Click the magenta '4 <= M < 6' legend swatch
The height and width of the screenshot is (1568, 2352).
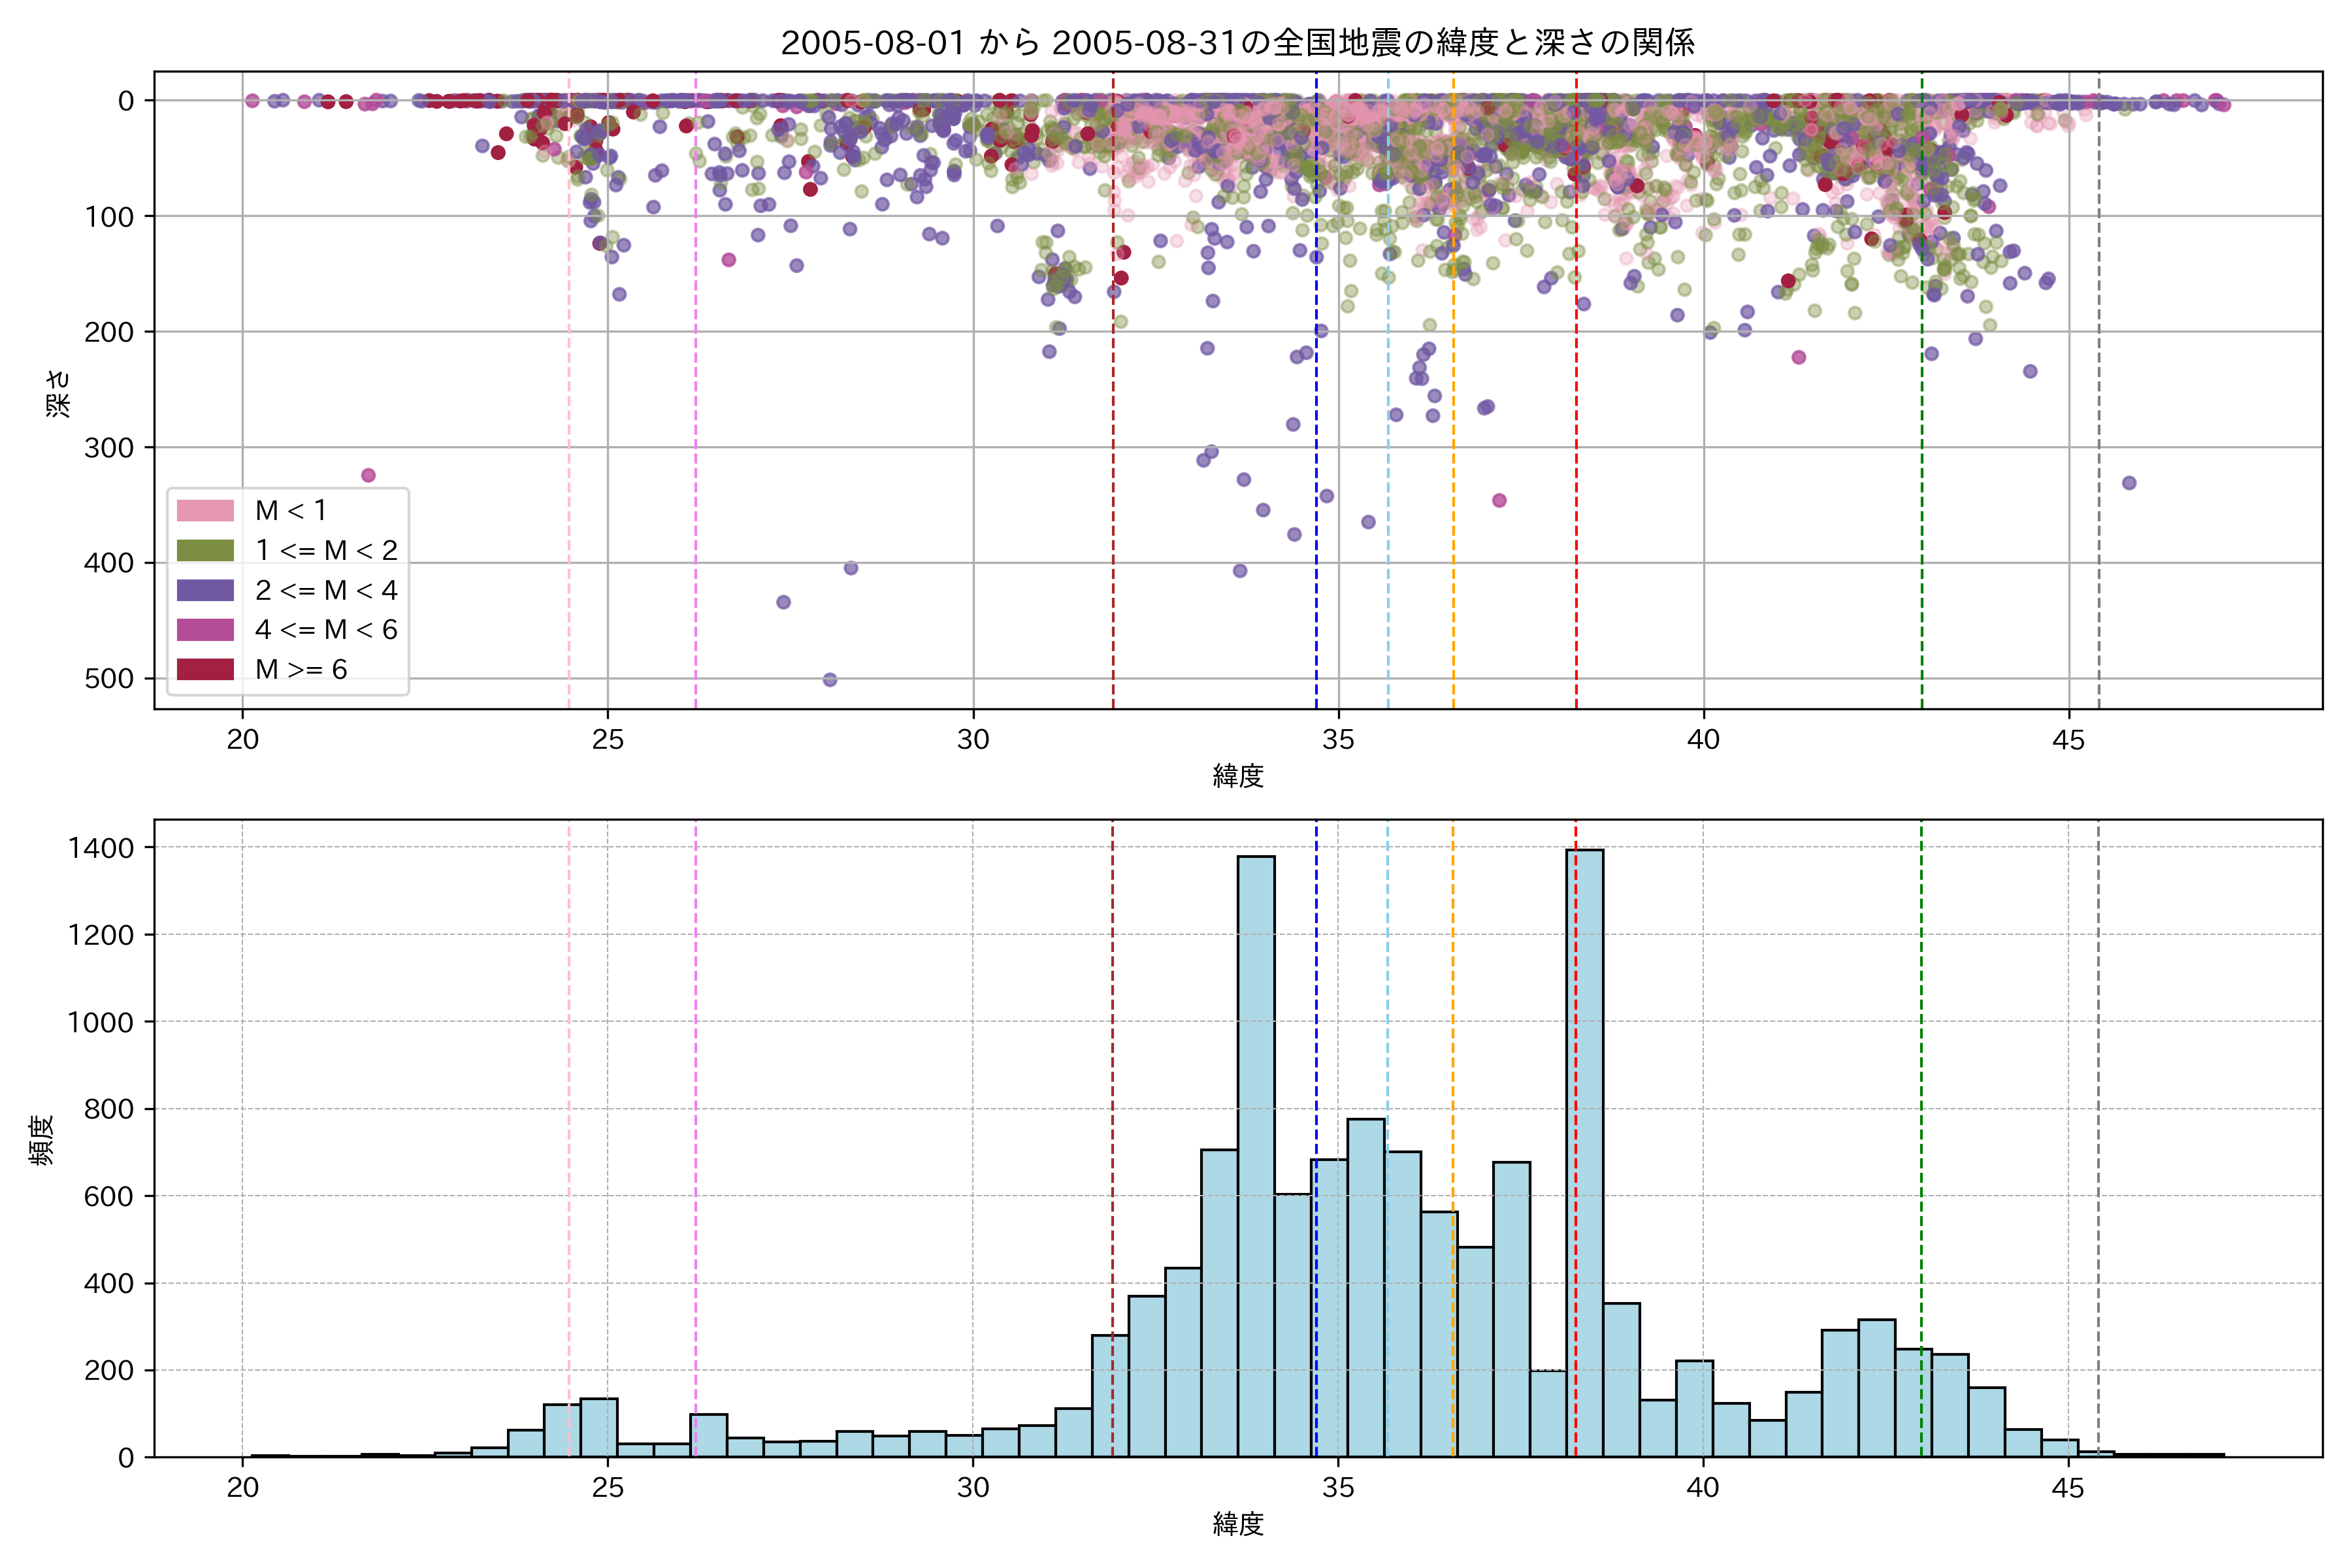[205, 630]
